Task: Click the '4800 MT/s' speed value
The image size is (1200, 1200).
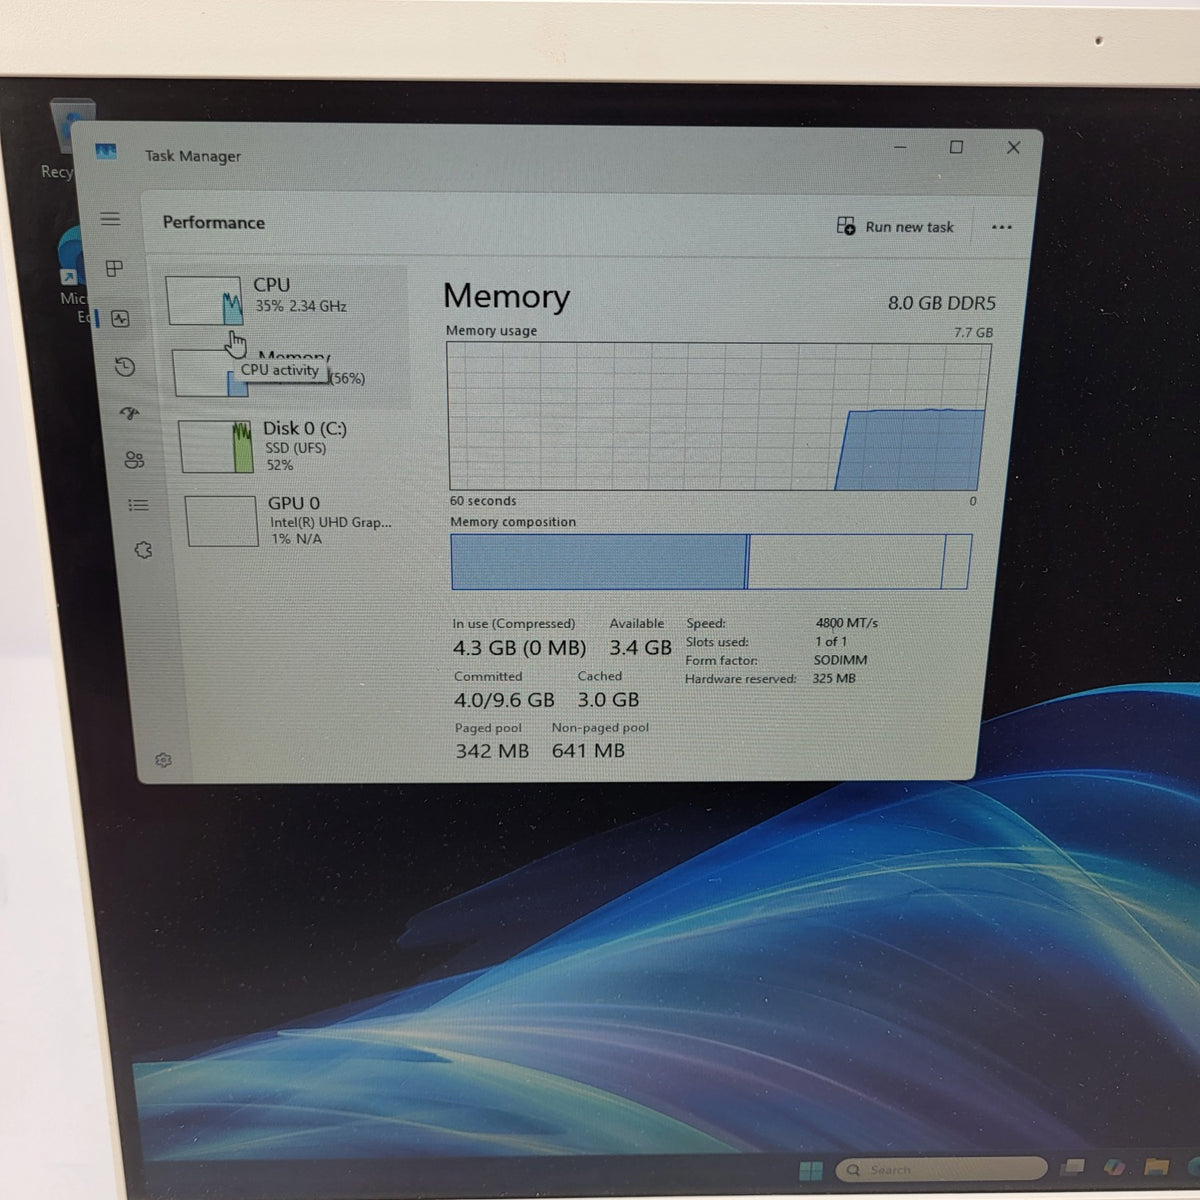Action: [x=846, y=623]
